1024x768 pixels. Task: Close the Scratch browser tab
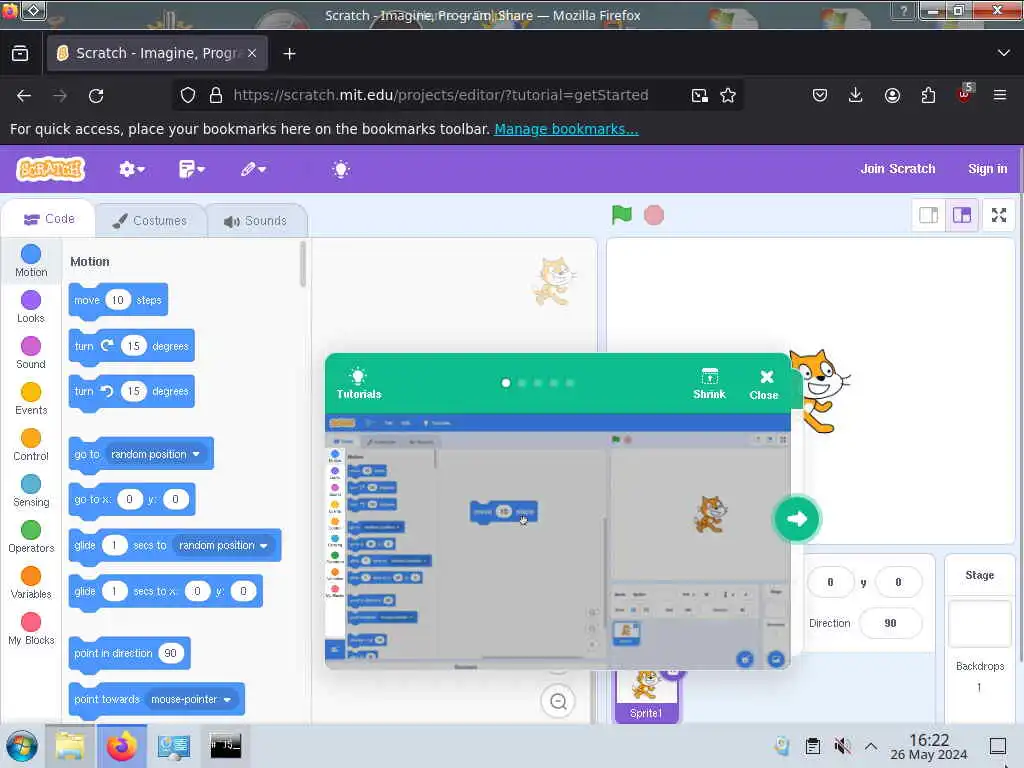point(252,53)
